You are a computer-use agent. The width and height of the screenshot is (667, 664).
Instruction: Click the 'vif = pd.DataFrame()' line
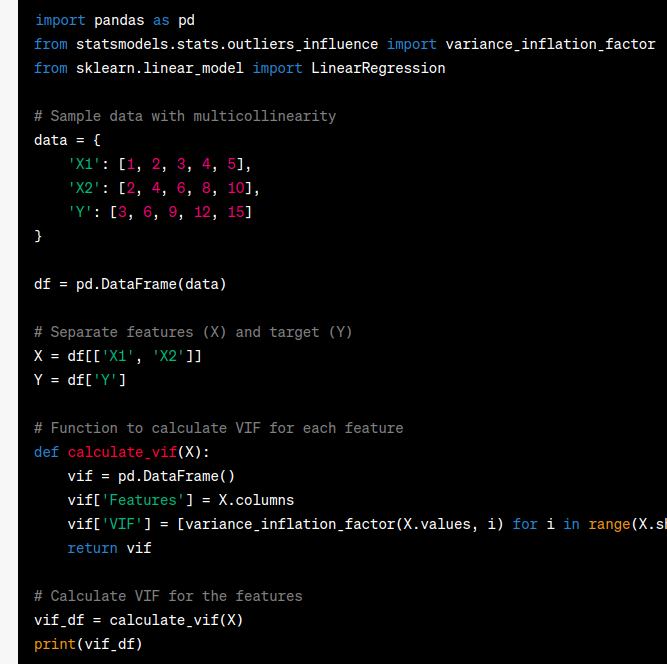click(151, 476)
